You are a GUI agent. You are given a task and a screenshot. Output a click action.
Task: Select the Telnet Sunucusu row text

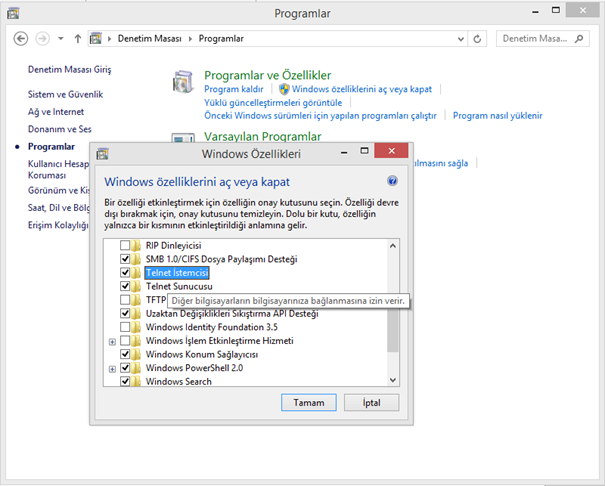(179, 286)
